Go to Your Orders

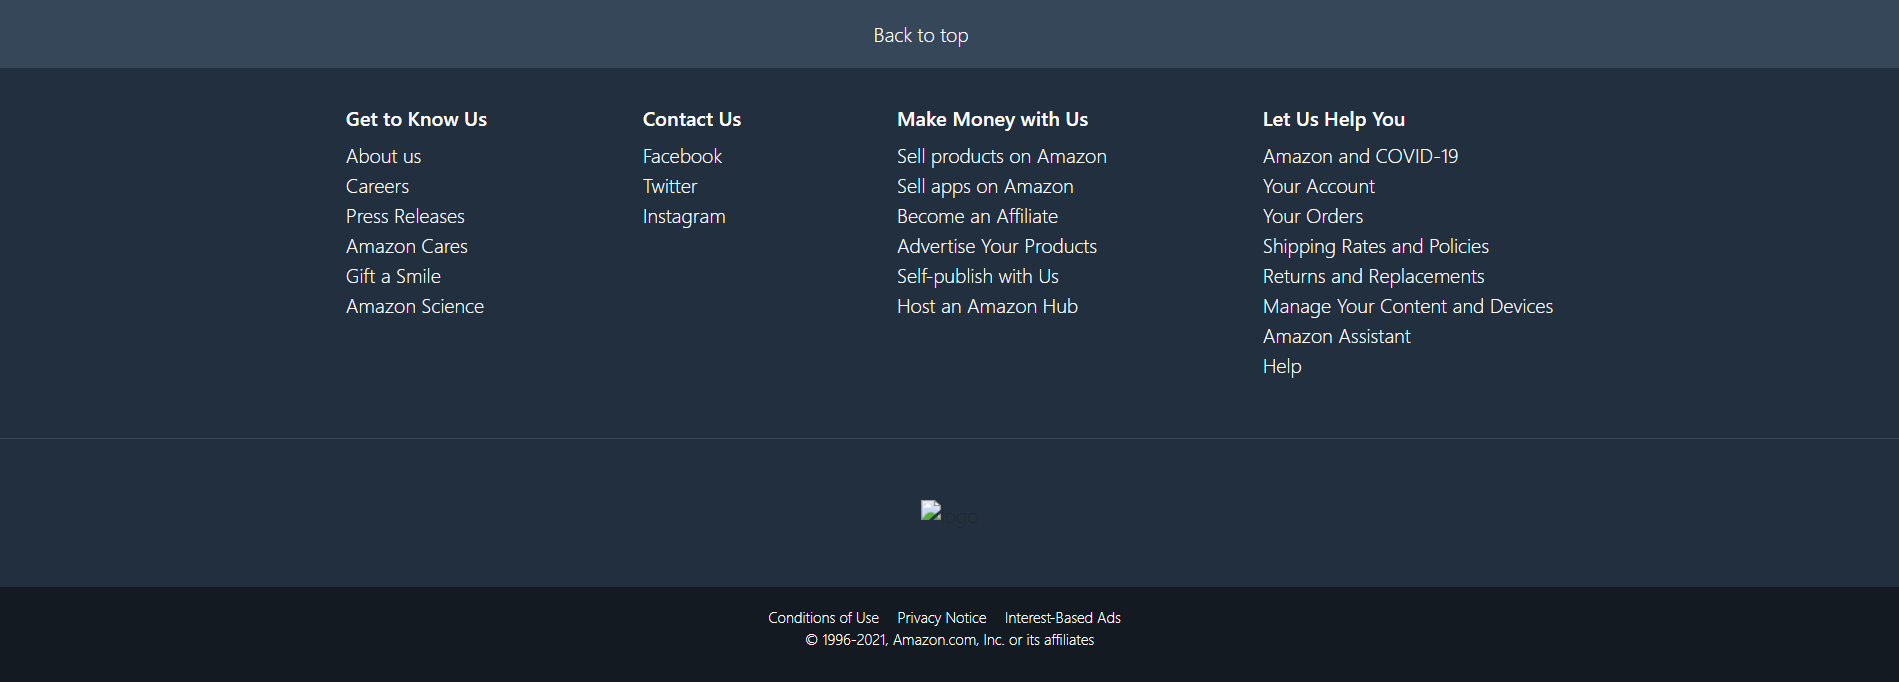[x=1312, y=216]
